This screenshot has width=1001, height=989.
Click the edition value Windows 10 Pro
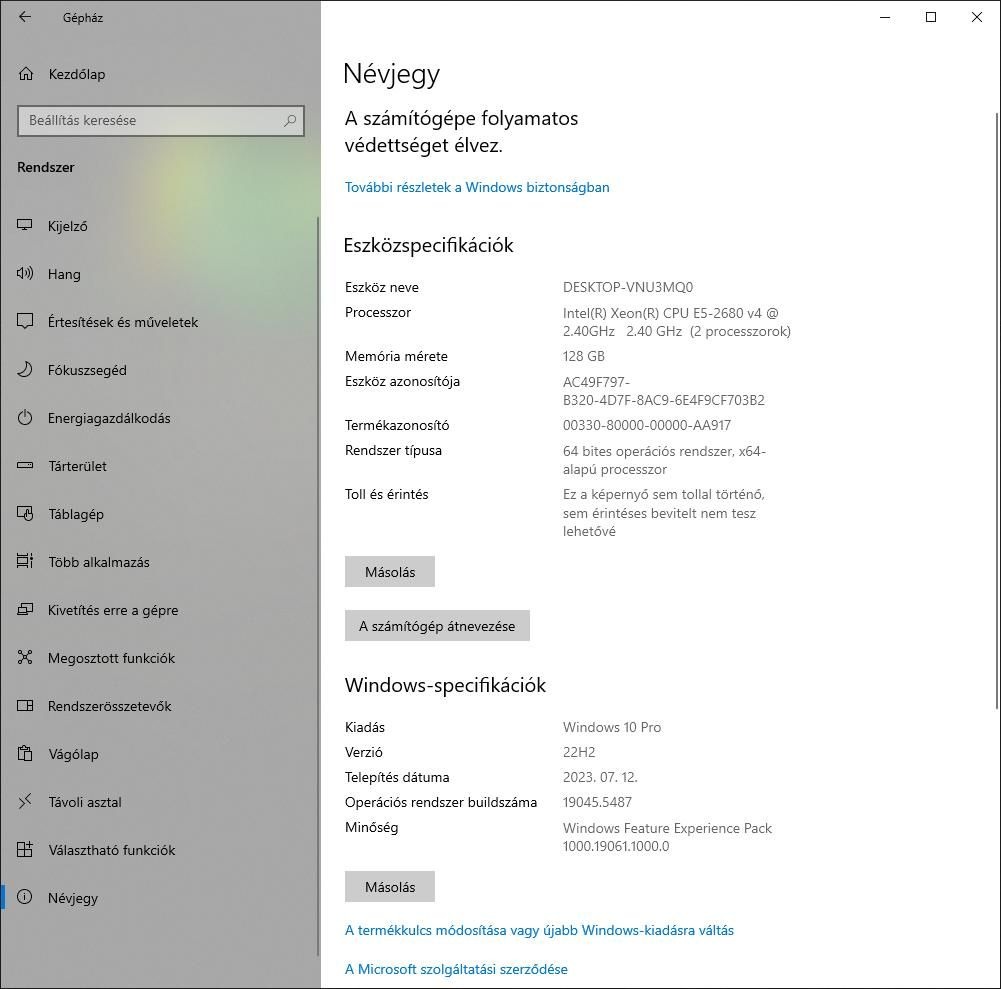(x=612, y=727)
